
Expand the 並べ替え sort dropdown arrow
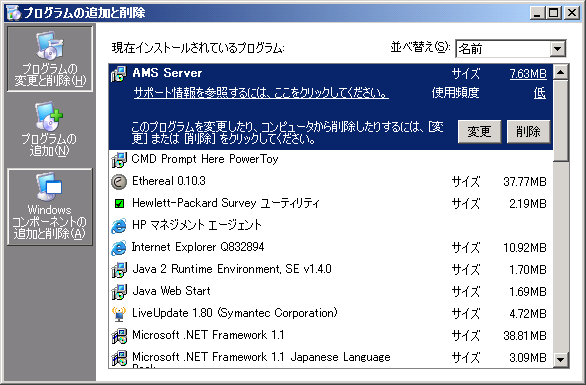558,49
